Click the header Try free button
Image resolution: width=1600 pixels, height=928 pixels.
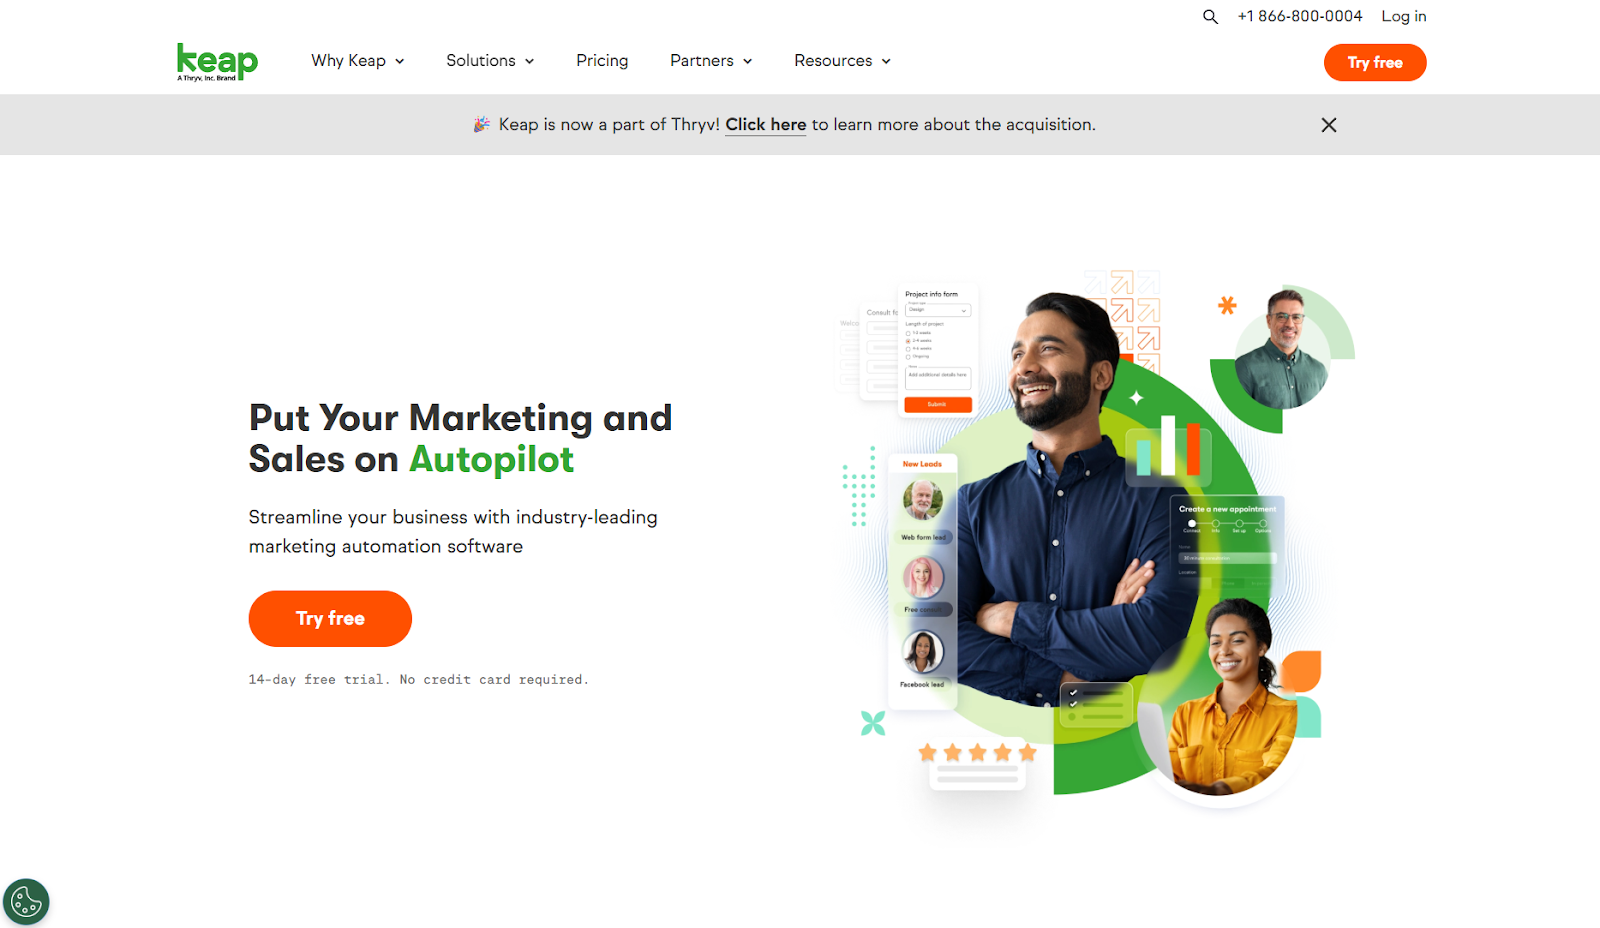[x=1375, y=62]
